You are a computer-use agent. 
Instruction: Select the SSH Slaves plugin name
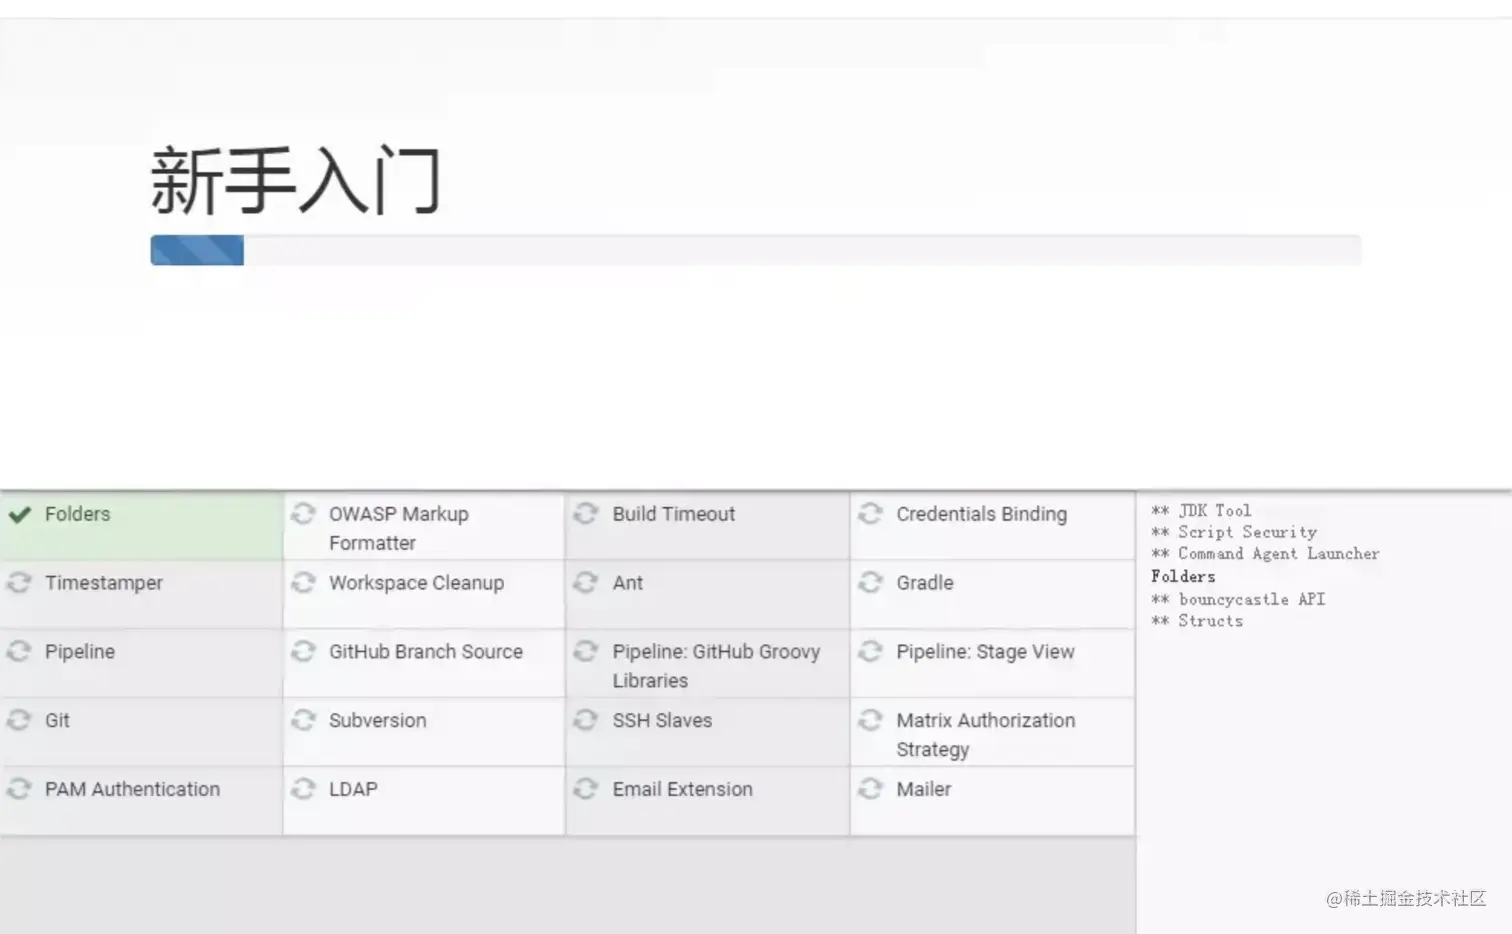(662, 721)
